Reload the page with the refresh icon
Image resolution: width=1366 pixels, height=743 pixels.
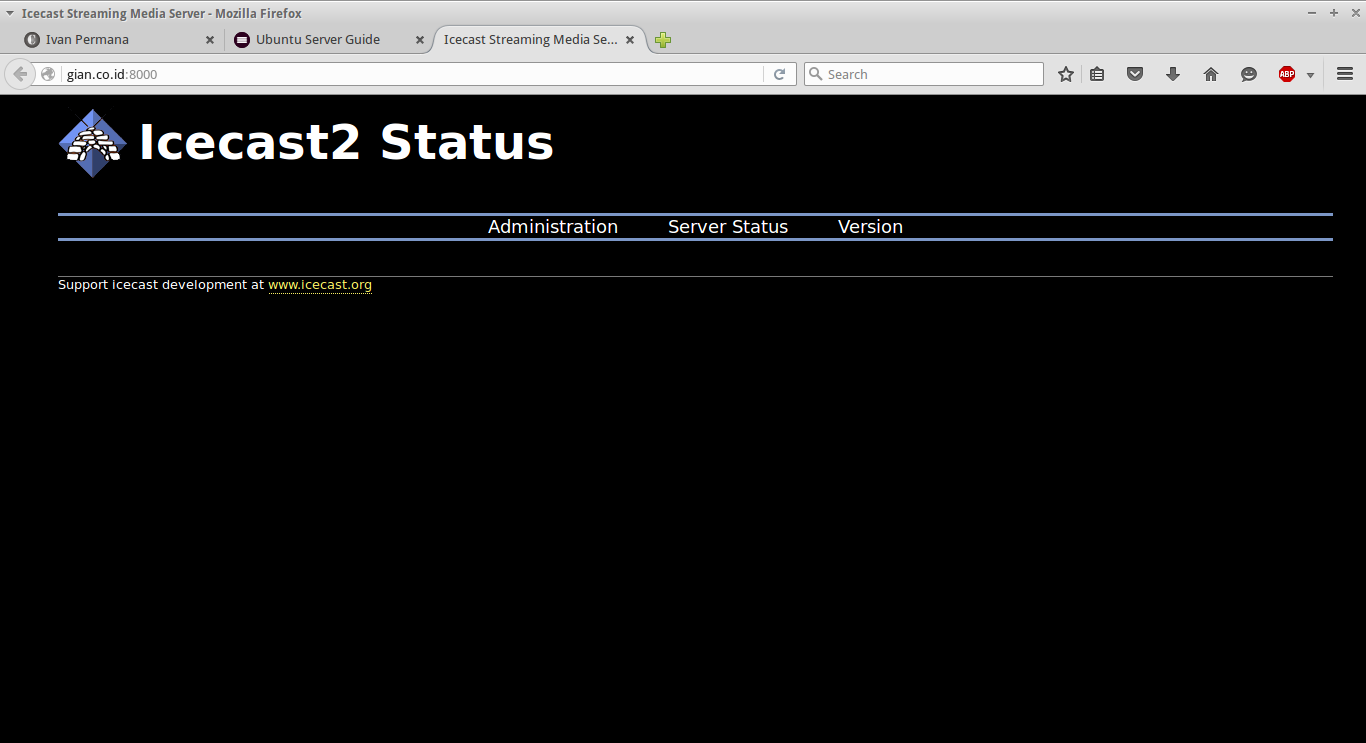click(779, 74)
